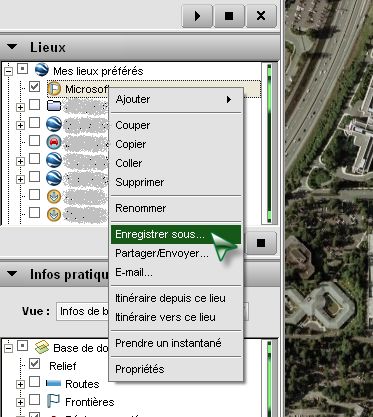Viewport: 373px width, 417px height.
Task: Open the Ajouter submenu
Action: (176, 99)
